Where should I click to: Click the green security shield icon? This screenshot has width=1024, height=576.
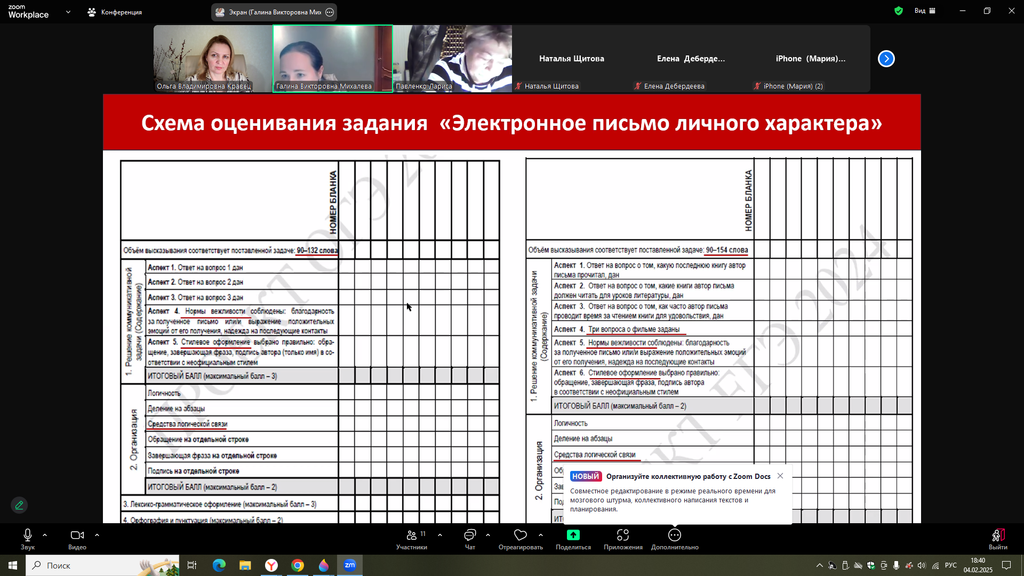[899, 11]
